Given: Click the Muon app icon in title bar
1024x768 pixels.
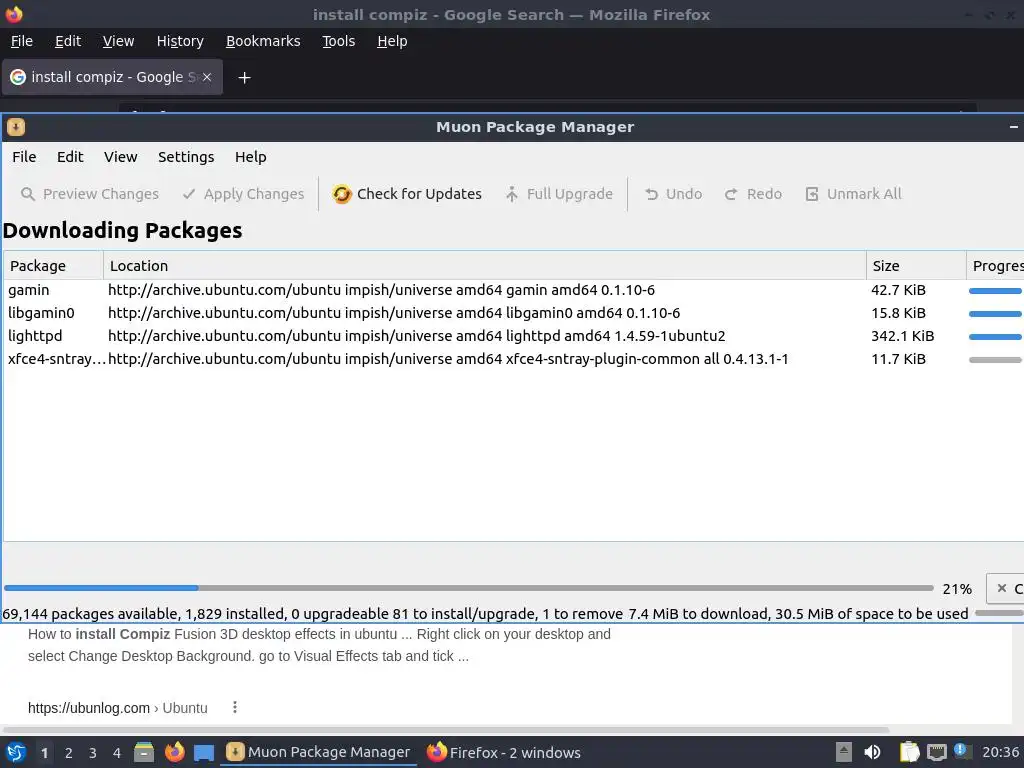Looking at the screenshot, I should pyautogui.click(x=16, y=127).
